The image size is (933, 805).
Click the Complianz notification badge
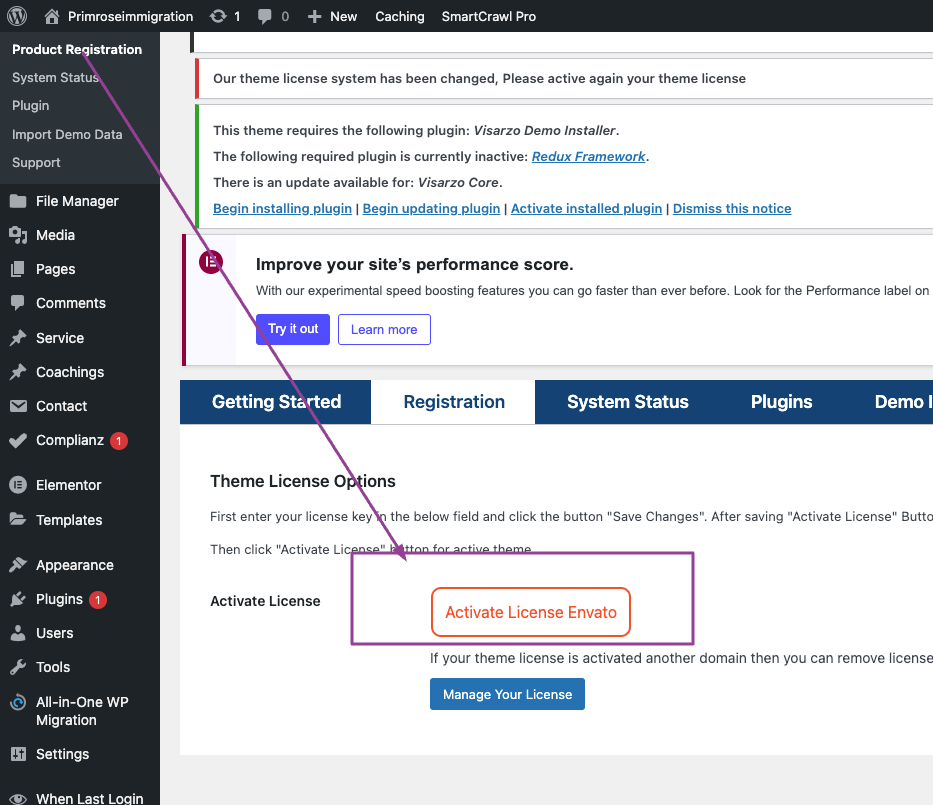tap(119, 441)
